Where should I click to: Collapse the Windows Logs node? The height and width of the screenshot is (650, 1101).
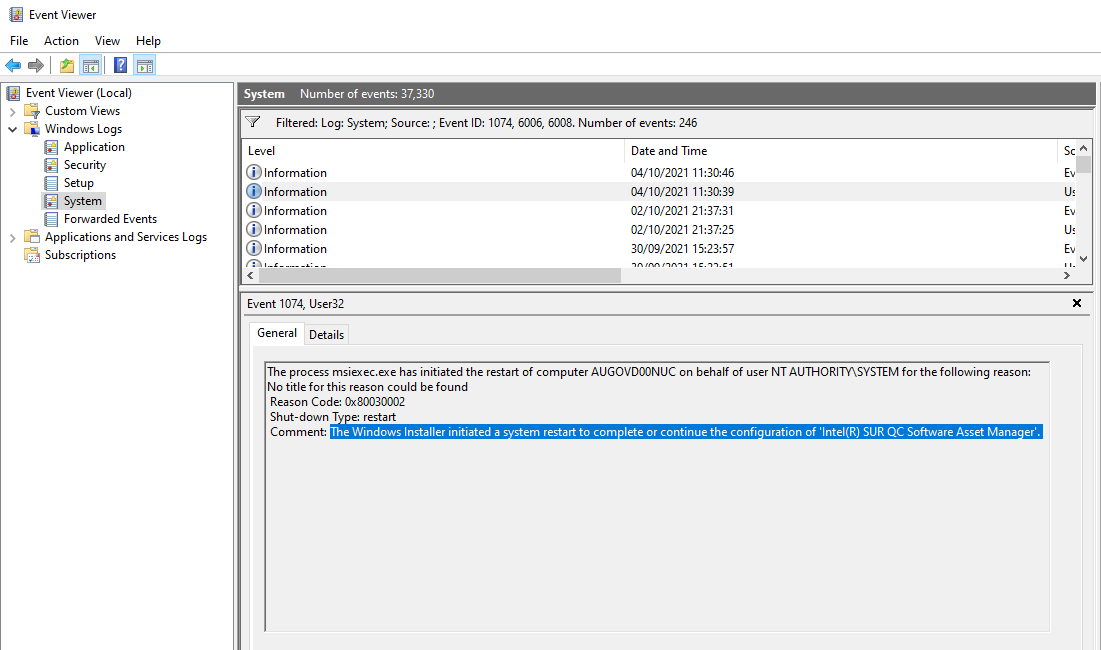tap(12, 129)
